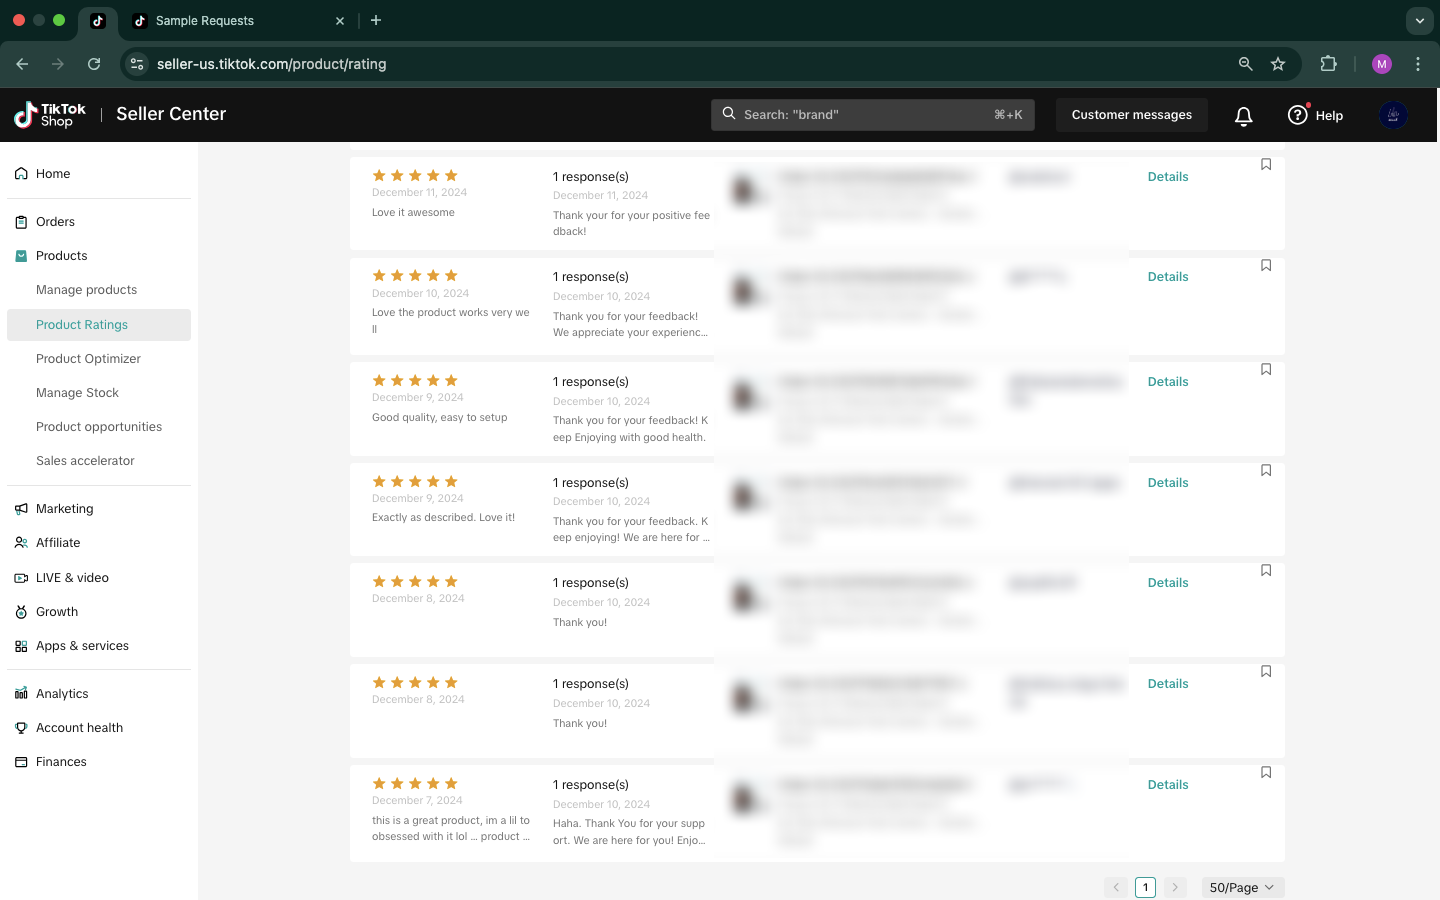This screenshot has width=1440, height=900.
Task: Open the 50/Page dropdown
Action: point(1242,887)
